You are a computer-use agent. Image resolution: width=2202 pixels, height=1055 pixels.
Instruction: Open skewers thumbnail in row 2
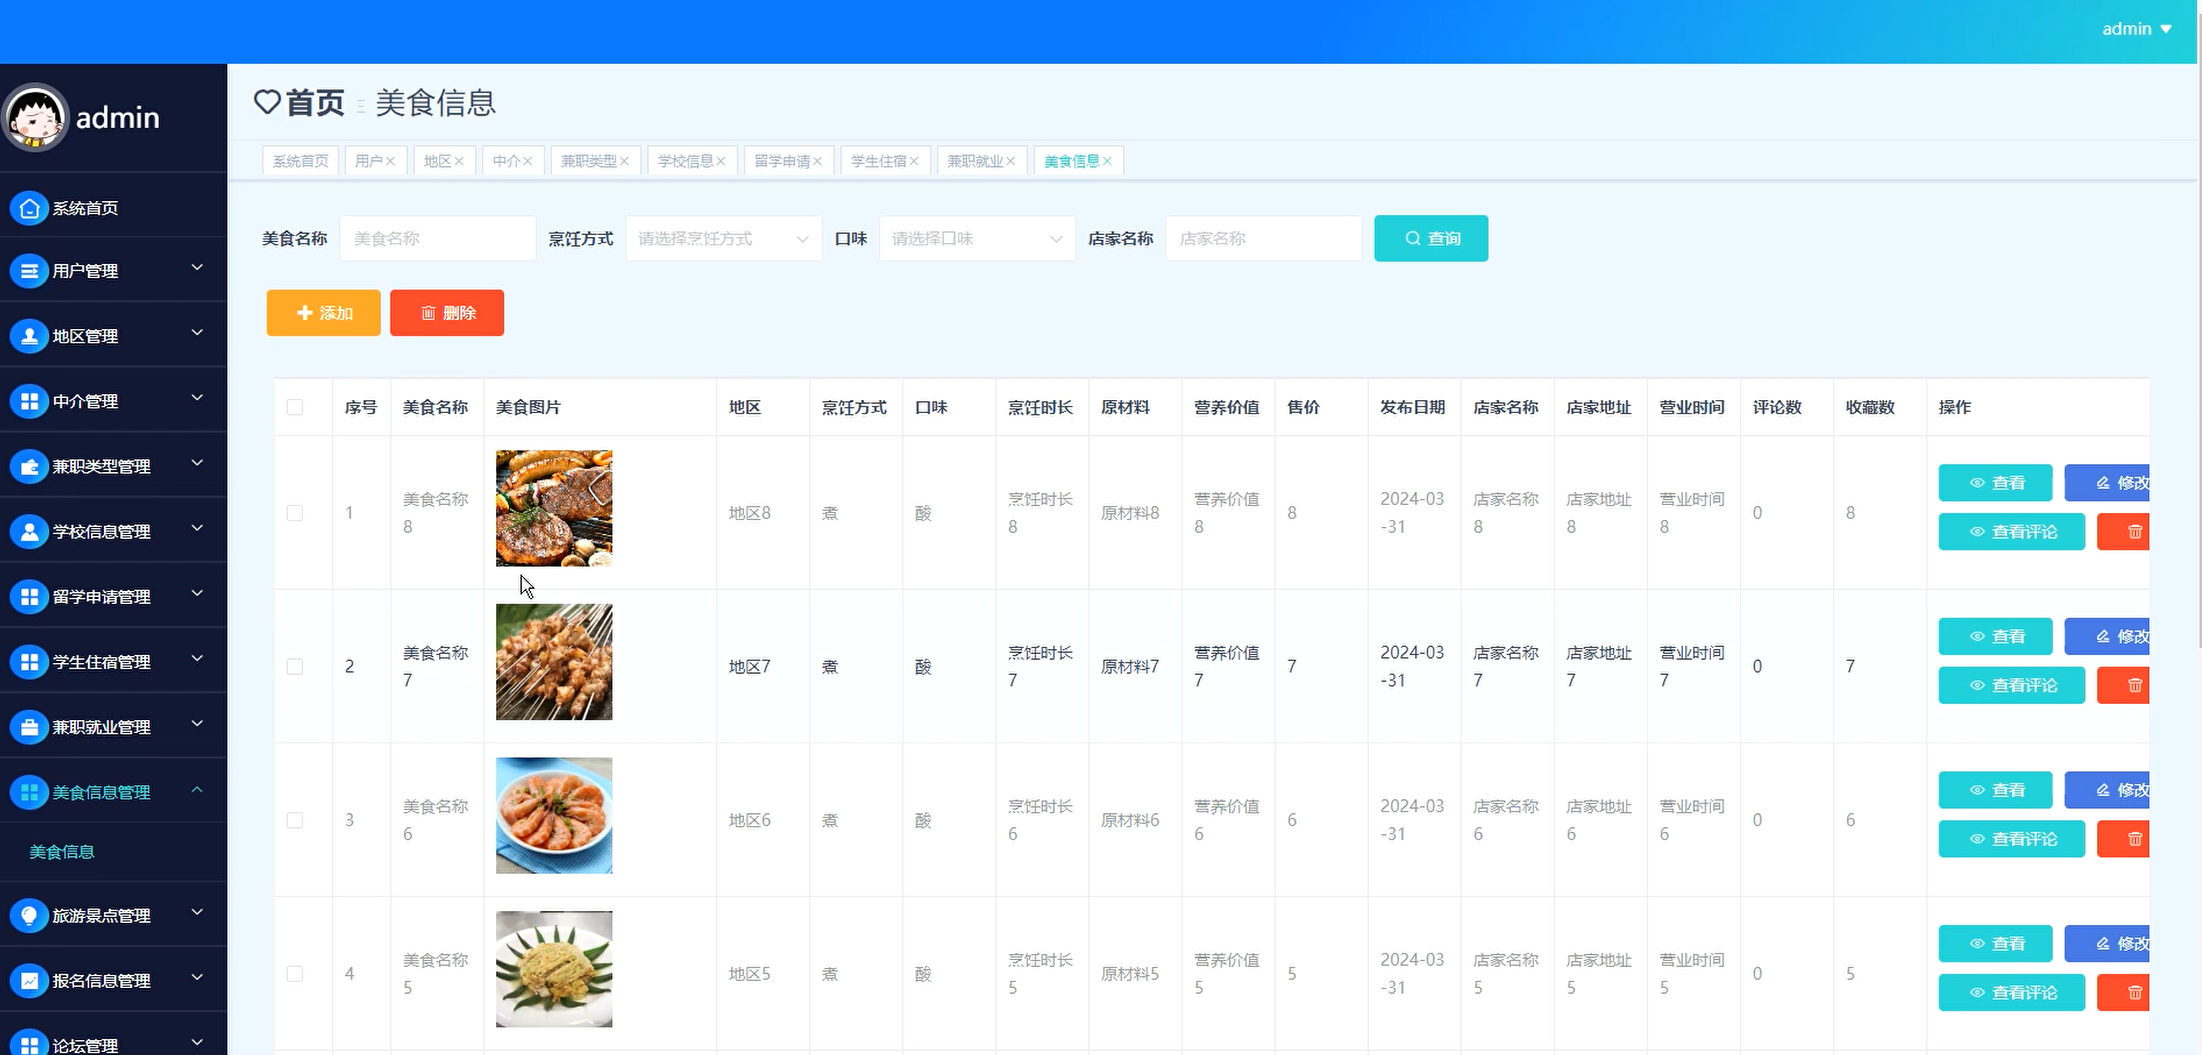point(554,662)
